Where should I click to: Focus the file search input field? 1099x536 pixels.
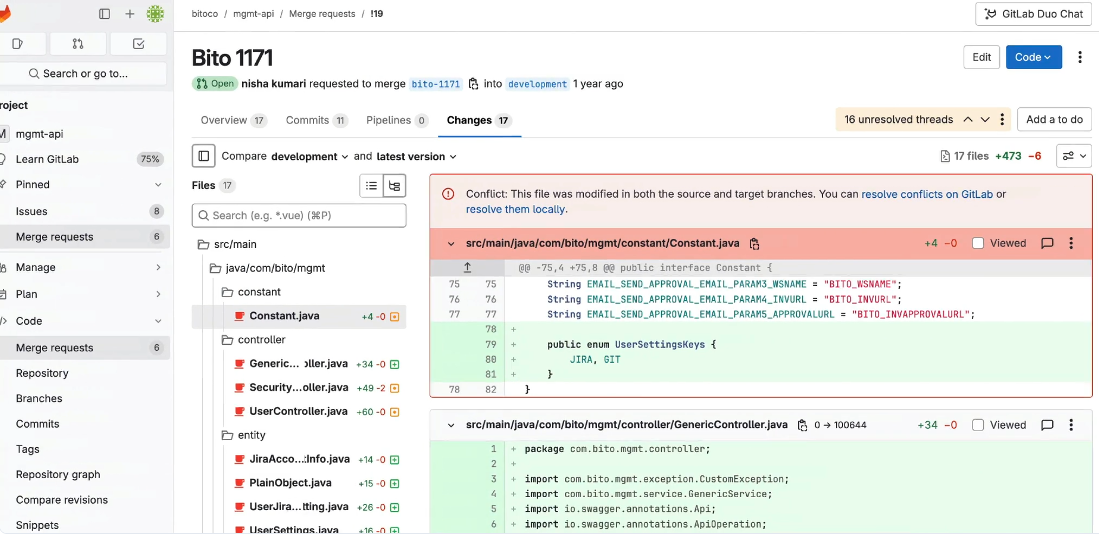[x=299, y=215]
